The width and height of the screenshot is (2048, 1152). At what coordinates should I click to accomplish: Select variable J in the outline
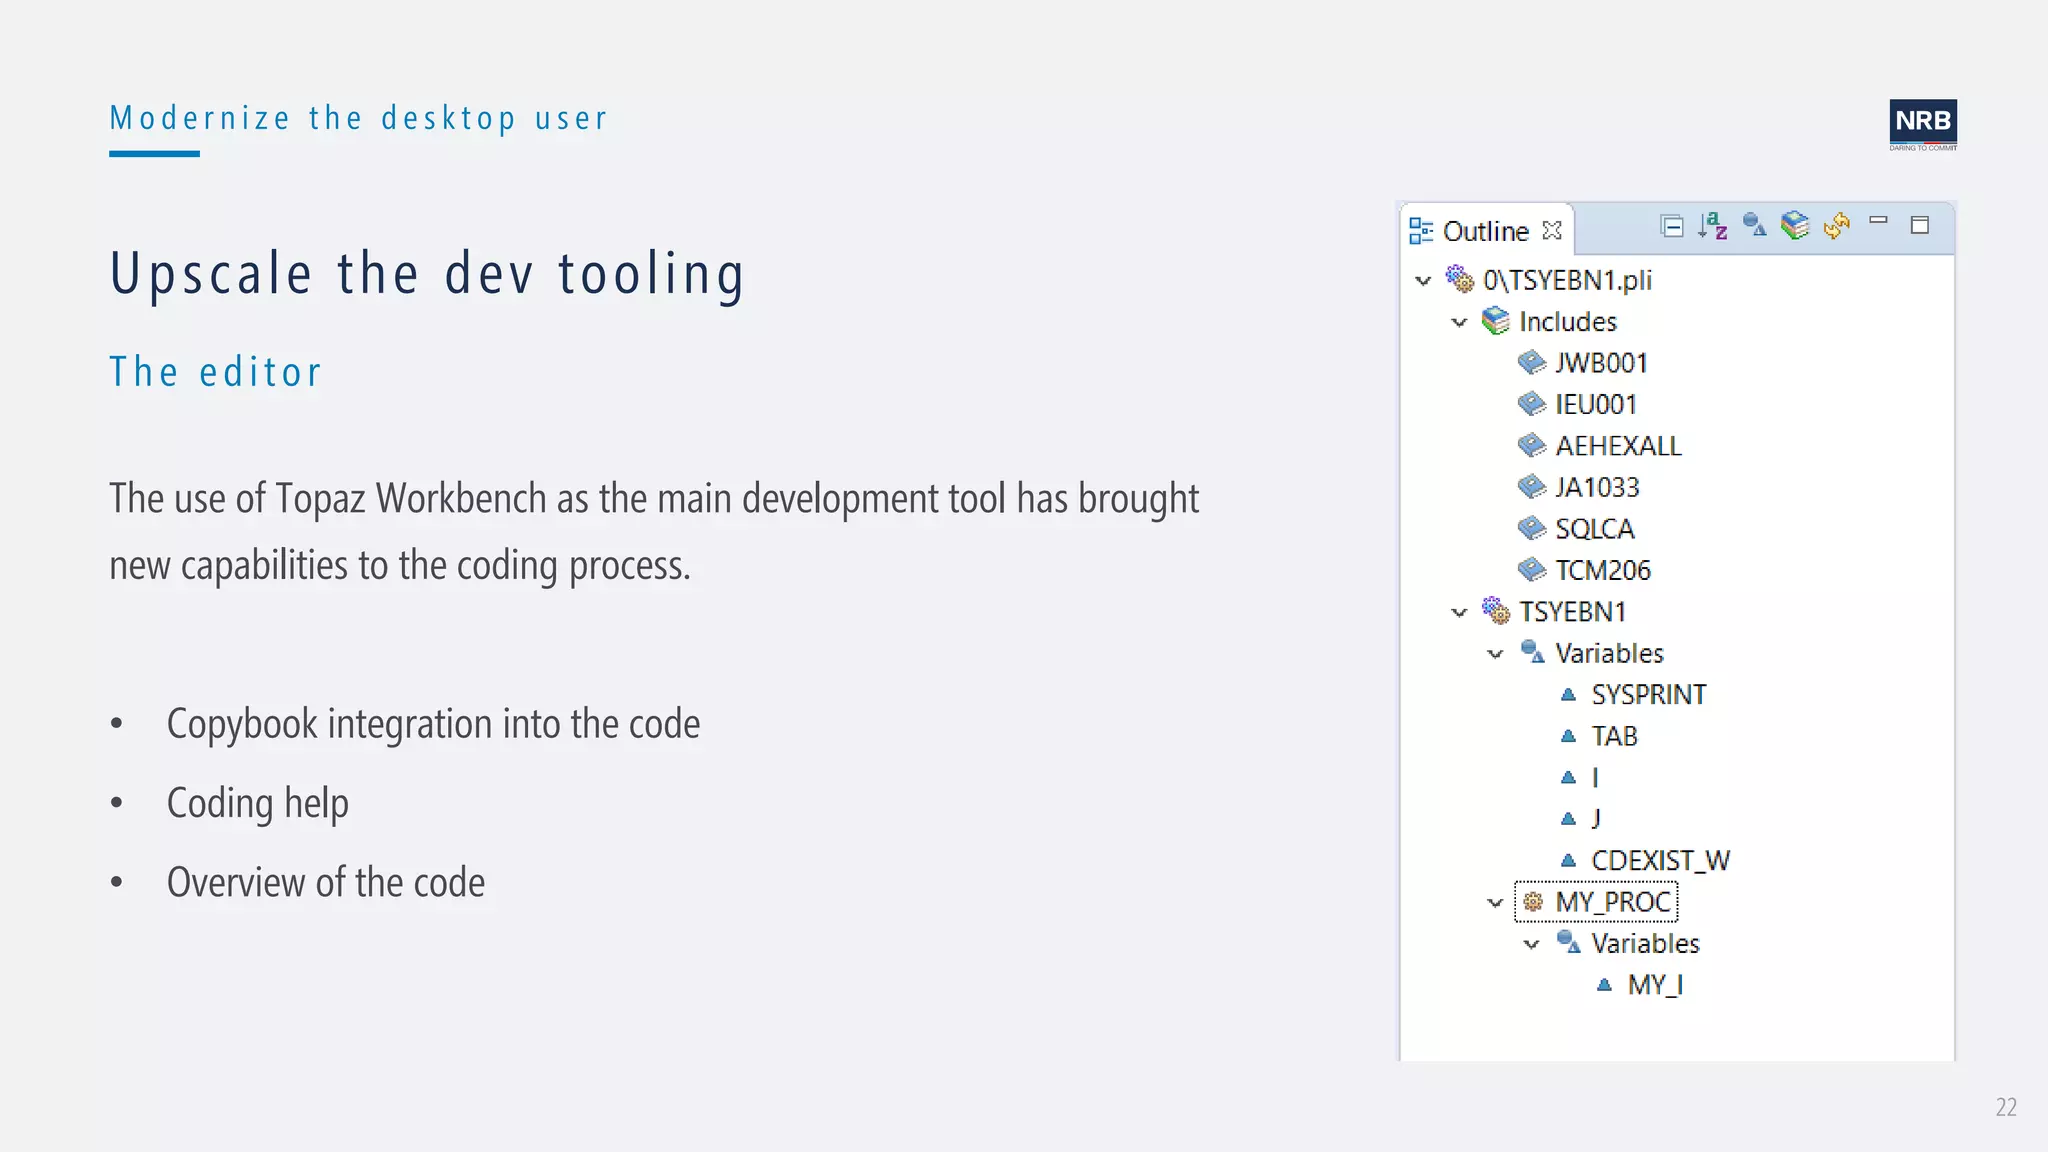[x=1596, y=819]
